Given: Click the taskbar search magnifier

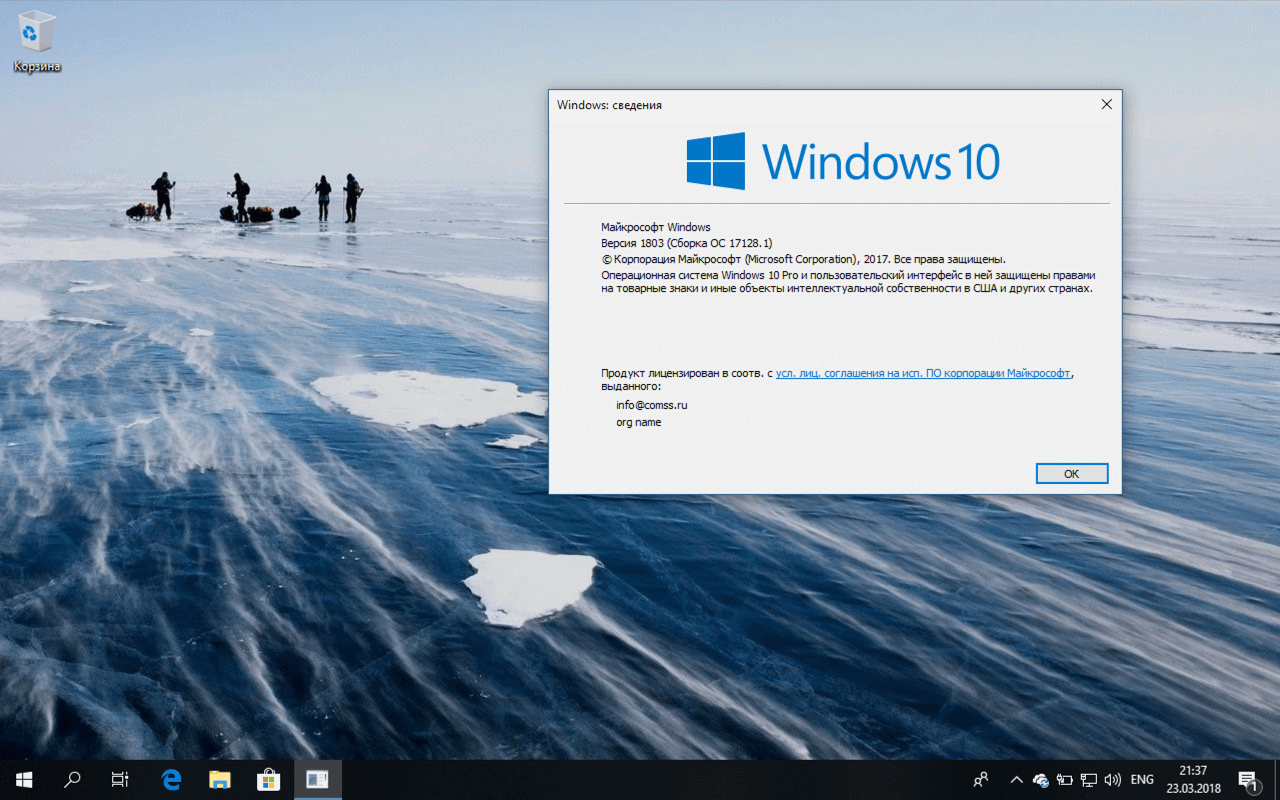Looking at the screenshot, I should (72, 780).
